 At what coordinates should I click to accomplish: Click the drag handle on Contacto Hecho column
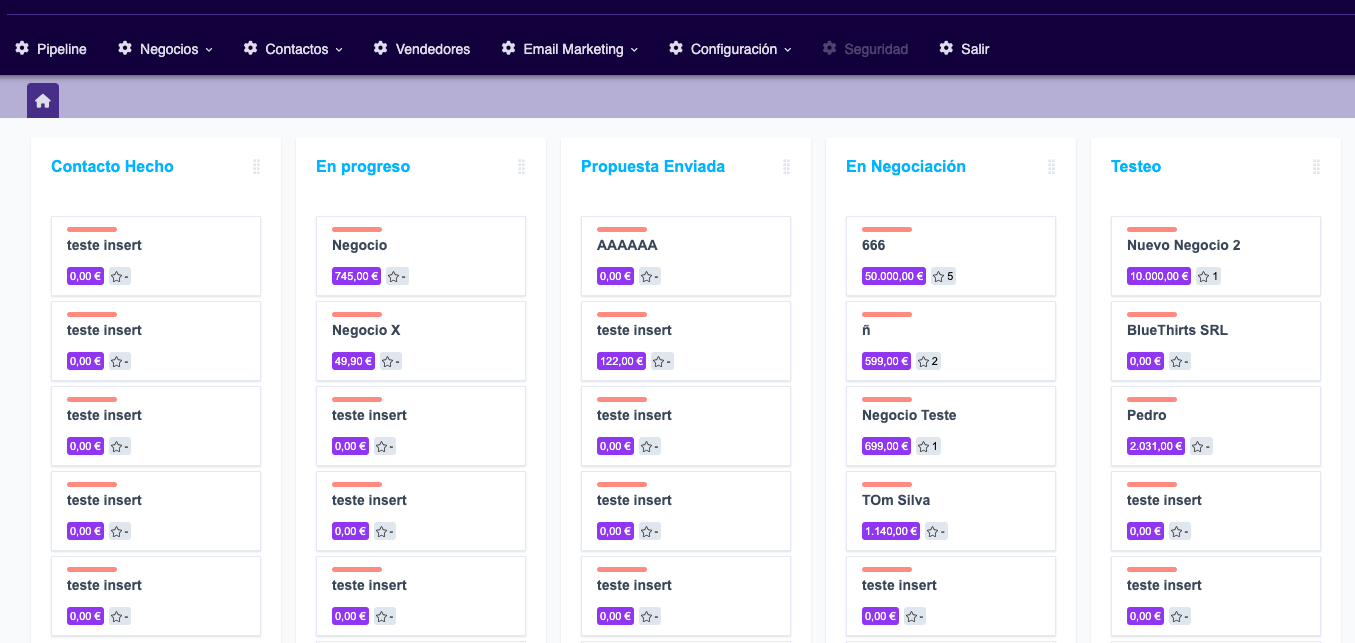(x=256, y=167)
